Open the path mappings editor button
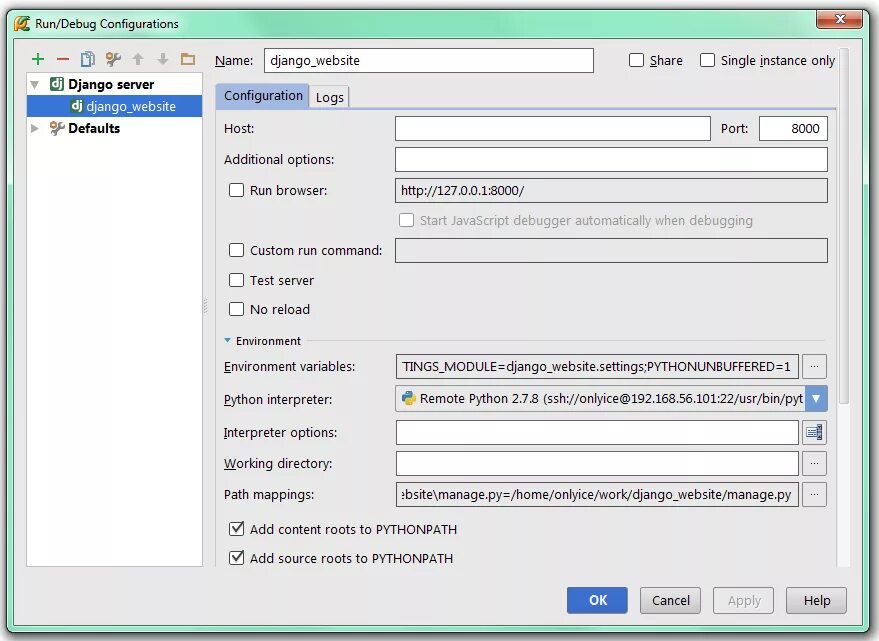Viewport: 879px width, 641px height. (x=814, y=495)
